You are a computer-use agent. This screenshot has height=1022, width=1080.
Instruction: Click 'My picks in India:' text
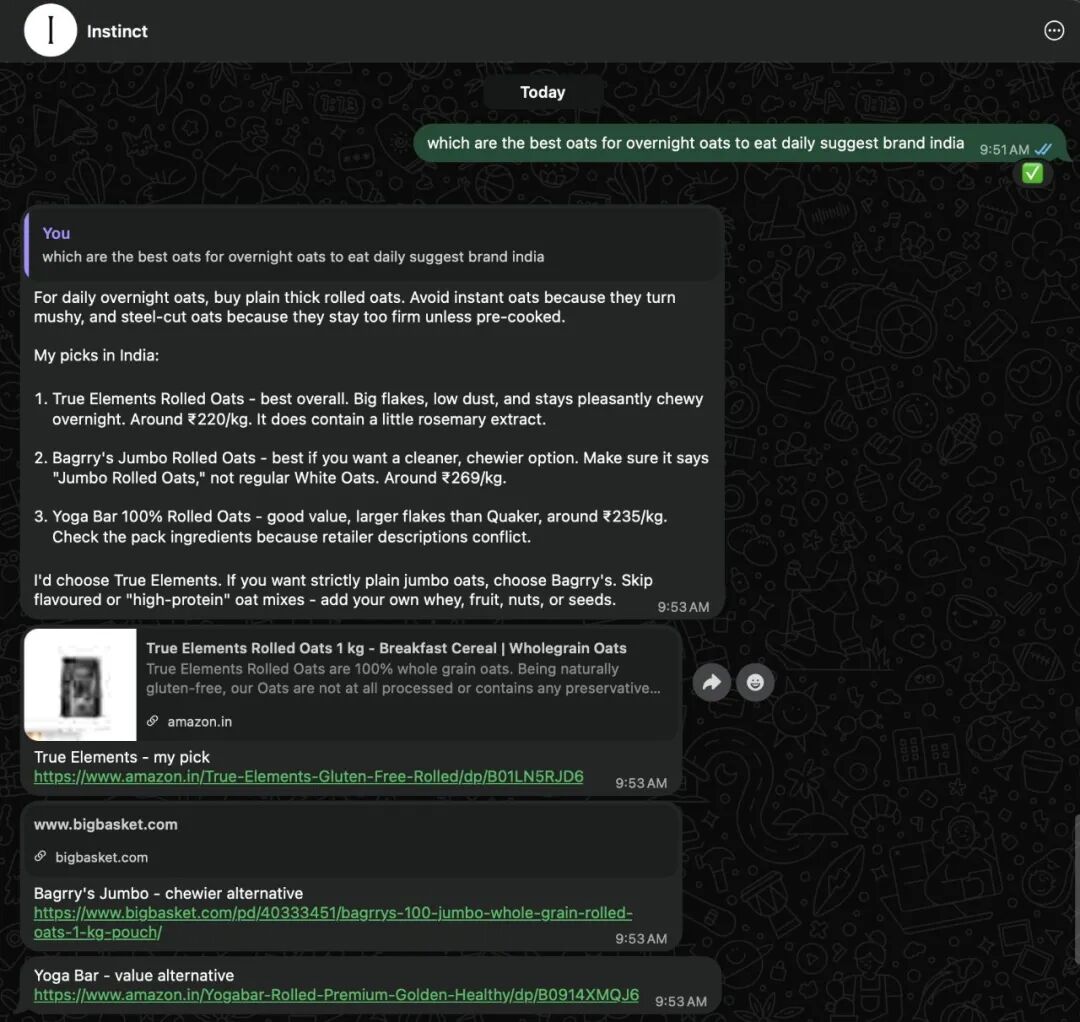(x=96, y=355)
